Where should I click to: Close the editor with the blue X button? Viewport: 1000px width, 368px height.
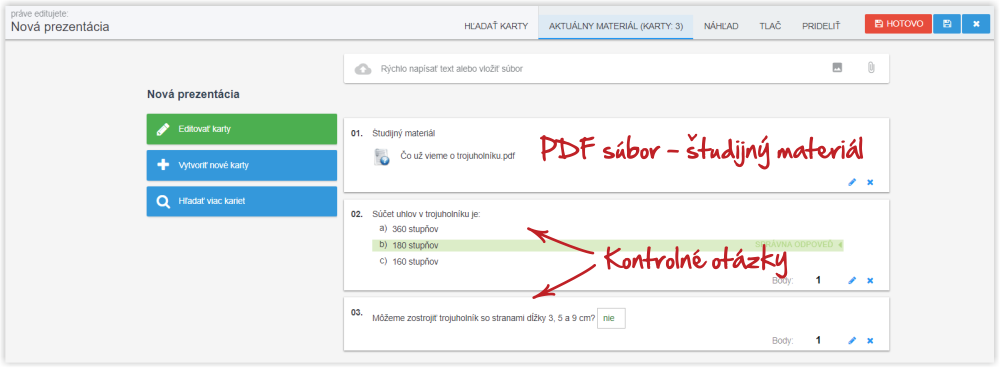(976, 24)
